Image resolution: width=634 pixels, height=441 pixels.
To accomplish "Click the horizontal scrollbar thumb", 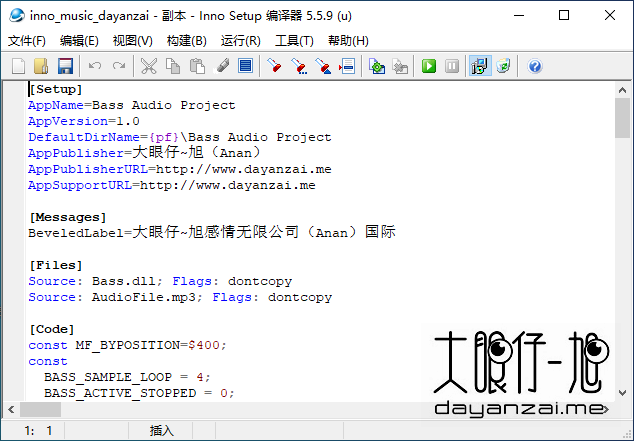I will pos(40,409).
